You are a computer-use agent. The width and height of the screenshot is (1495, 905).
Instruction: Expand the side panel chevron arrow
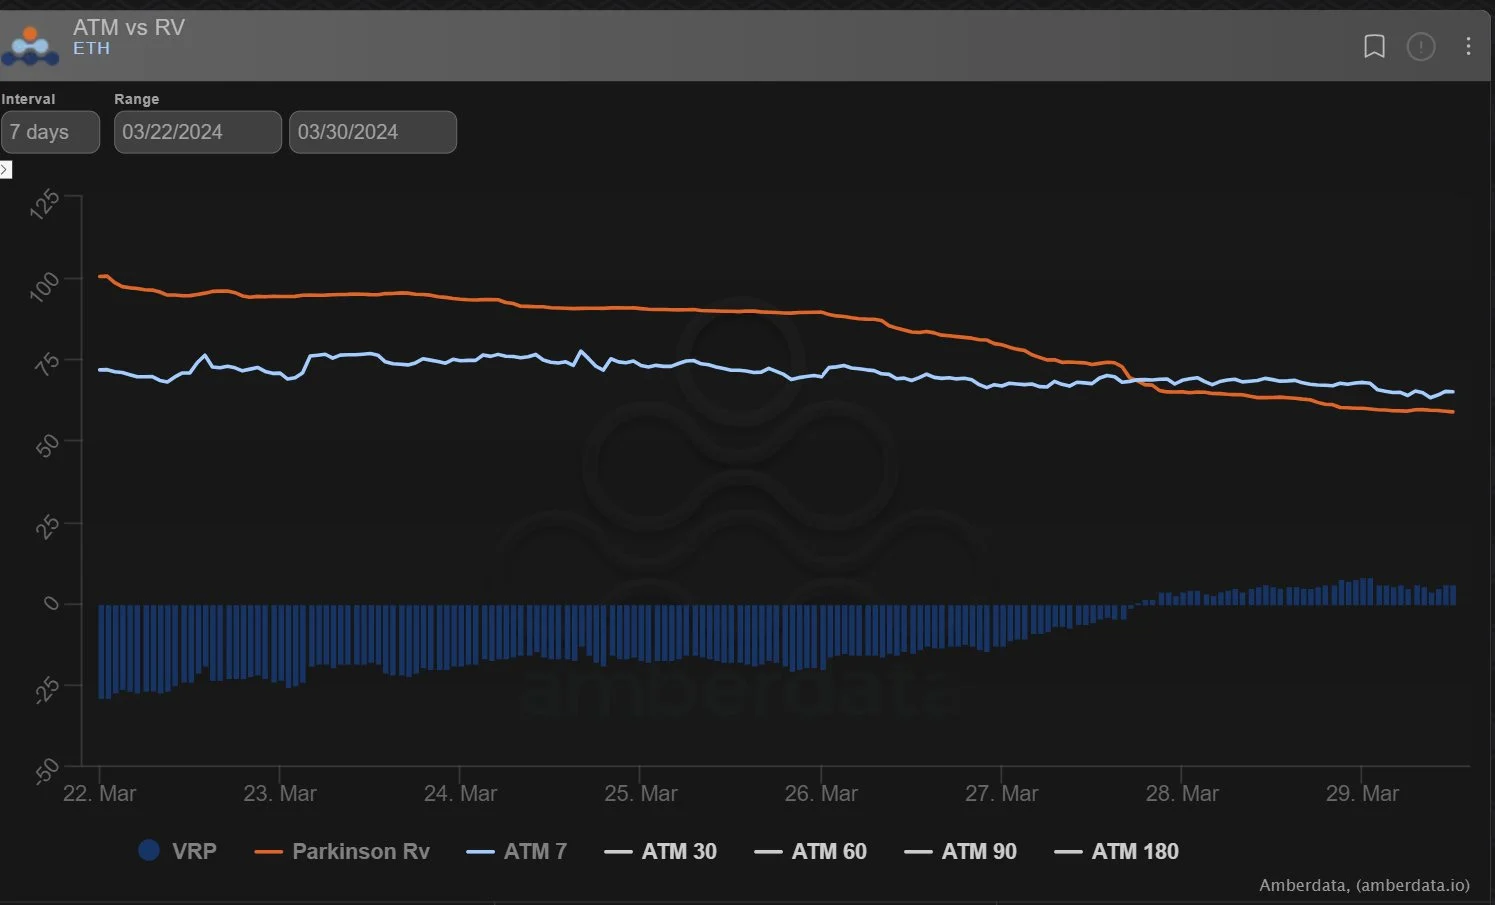point(5,170)
